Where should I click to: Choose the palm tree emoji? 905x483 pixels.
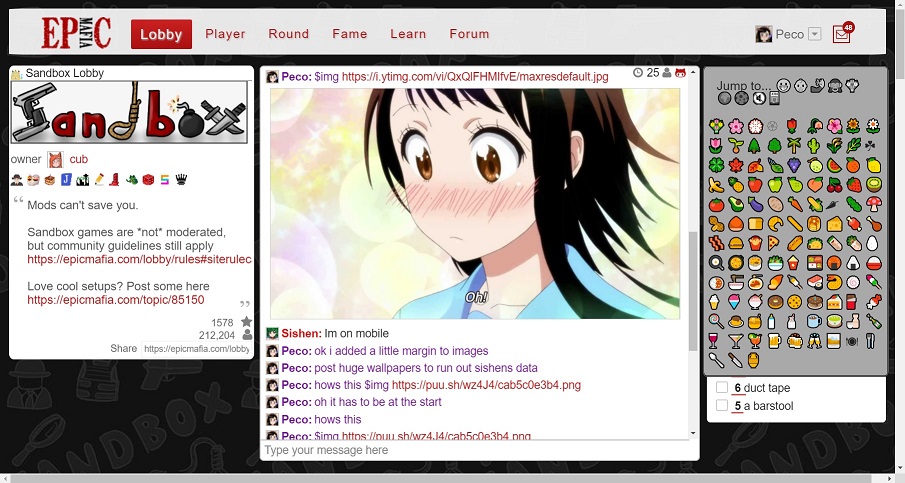794,145
